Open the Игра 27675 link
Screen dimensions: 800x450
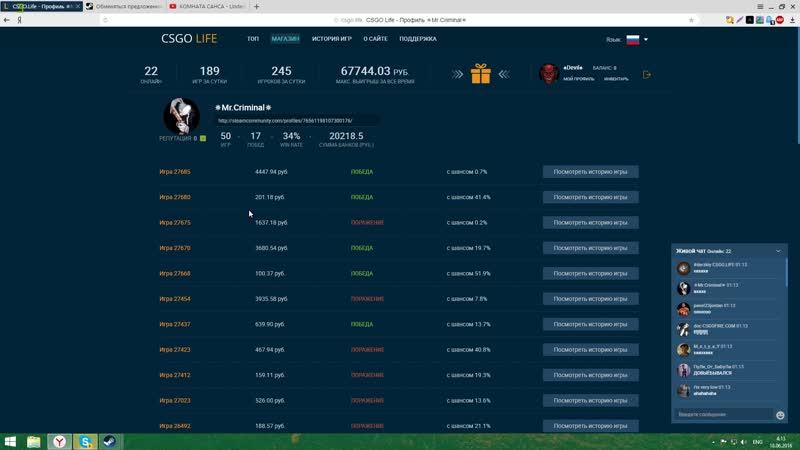tap(175, 223)
